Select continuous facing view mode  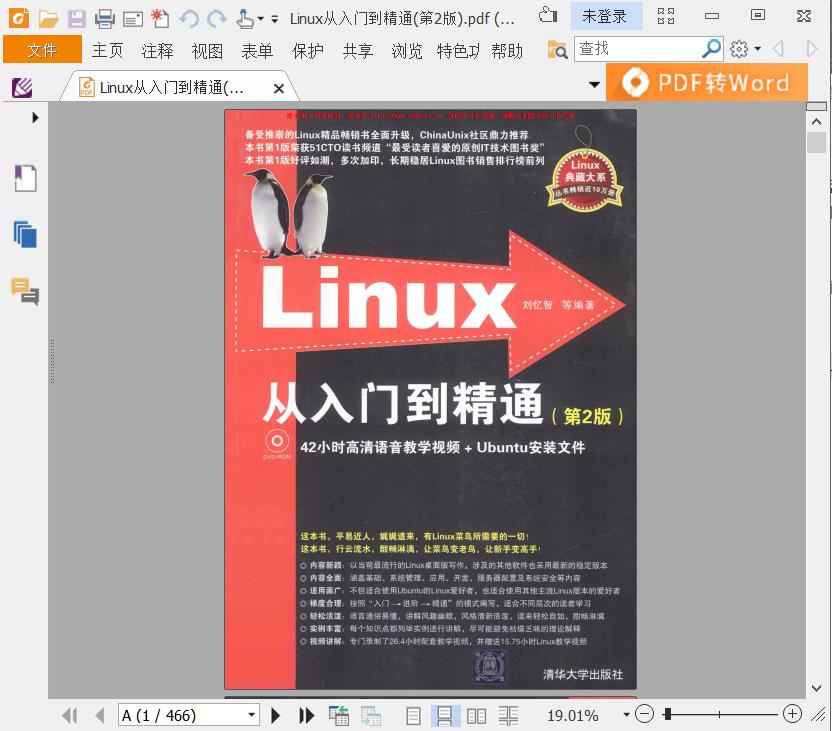[508, 716]
